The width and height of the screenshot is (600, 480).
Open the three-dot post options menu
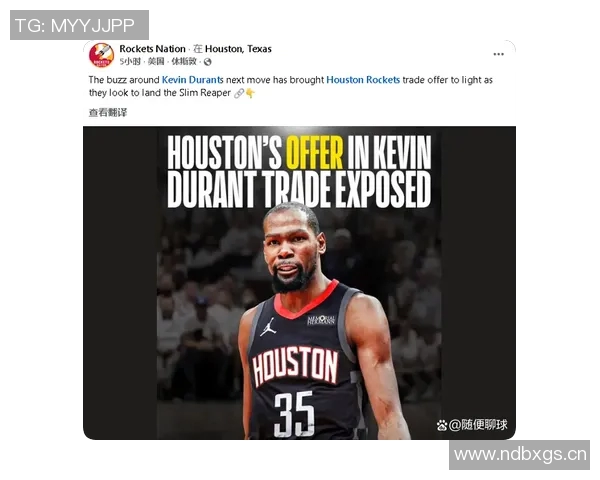pos(498,54)
